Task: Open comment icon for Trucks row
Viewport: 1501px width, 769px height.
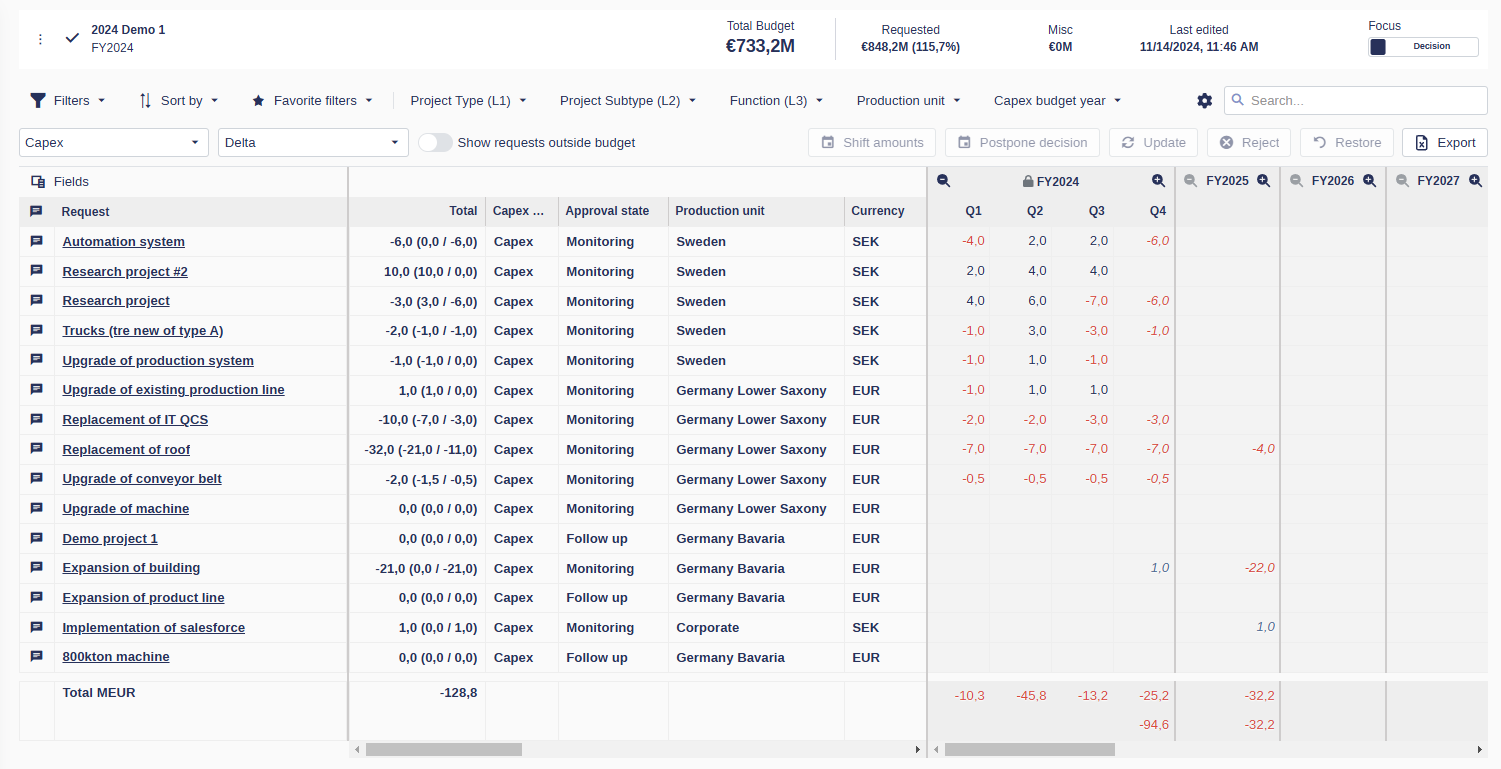Action: 37,330
